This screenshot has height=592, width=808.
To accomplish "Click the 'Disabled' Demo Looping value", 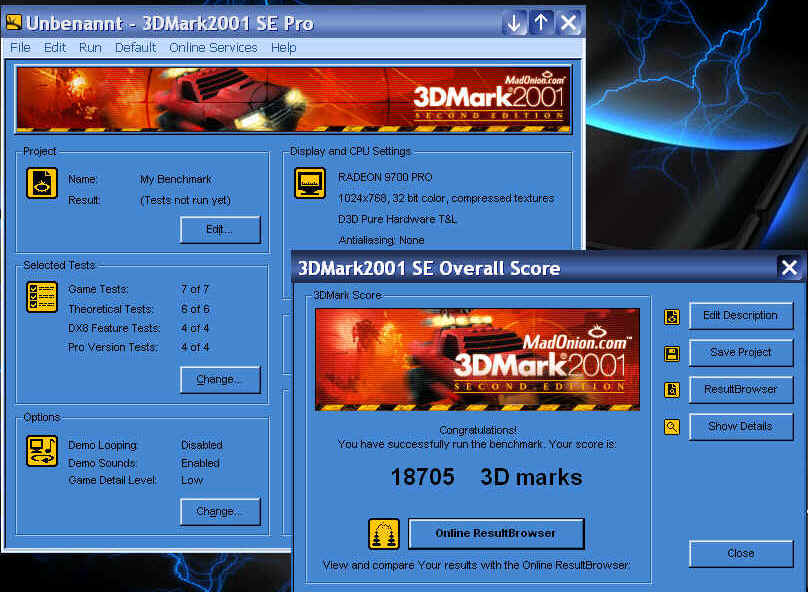I will [201, 445].
